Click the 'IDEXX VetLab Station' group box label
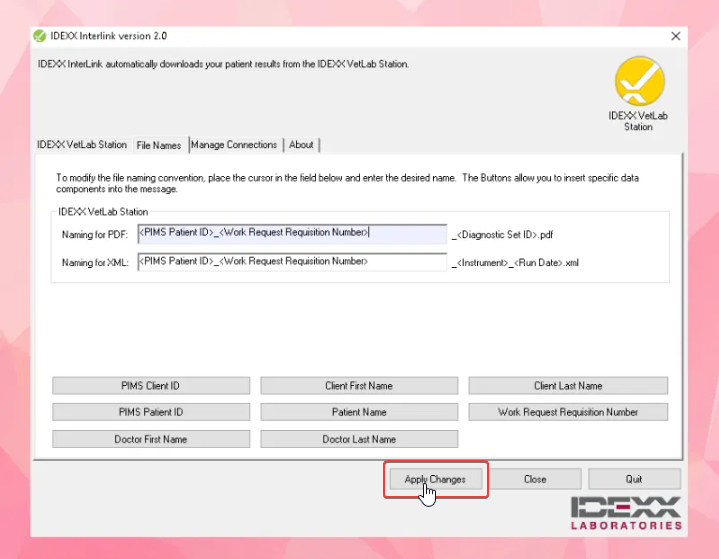The width and height of the screenshot is (719, 559). tap(103, 212)
